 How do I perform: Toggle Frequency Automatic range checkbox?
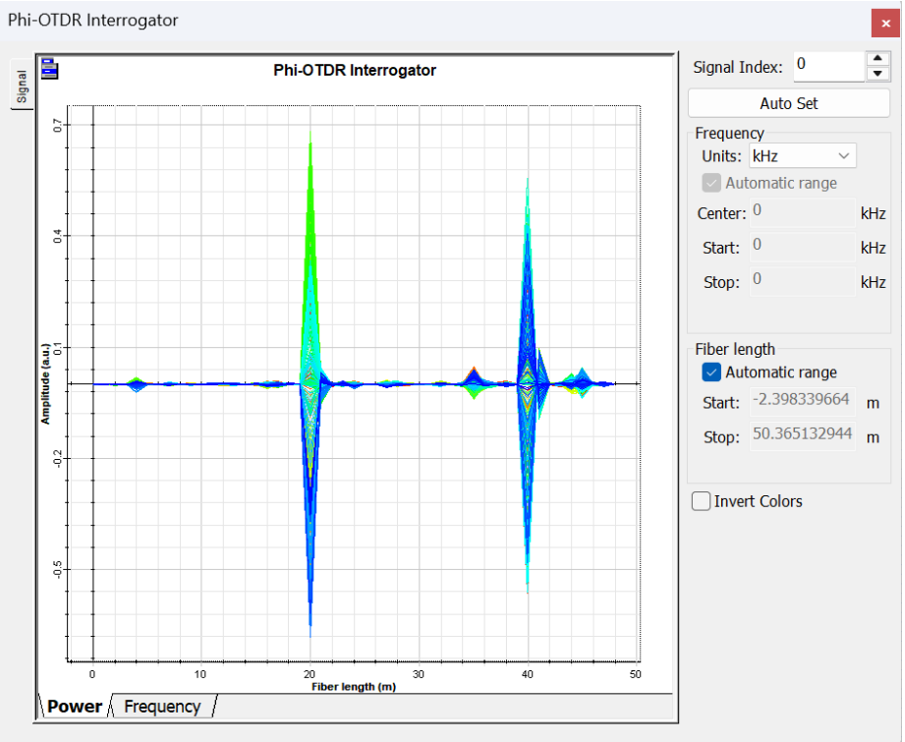click(711, 183)
